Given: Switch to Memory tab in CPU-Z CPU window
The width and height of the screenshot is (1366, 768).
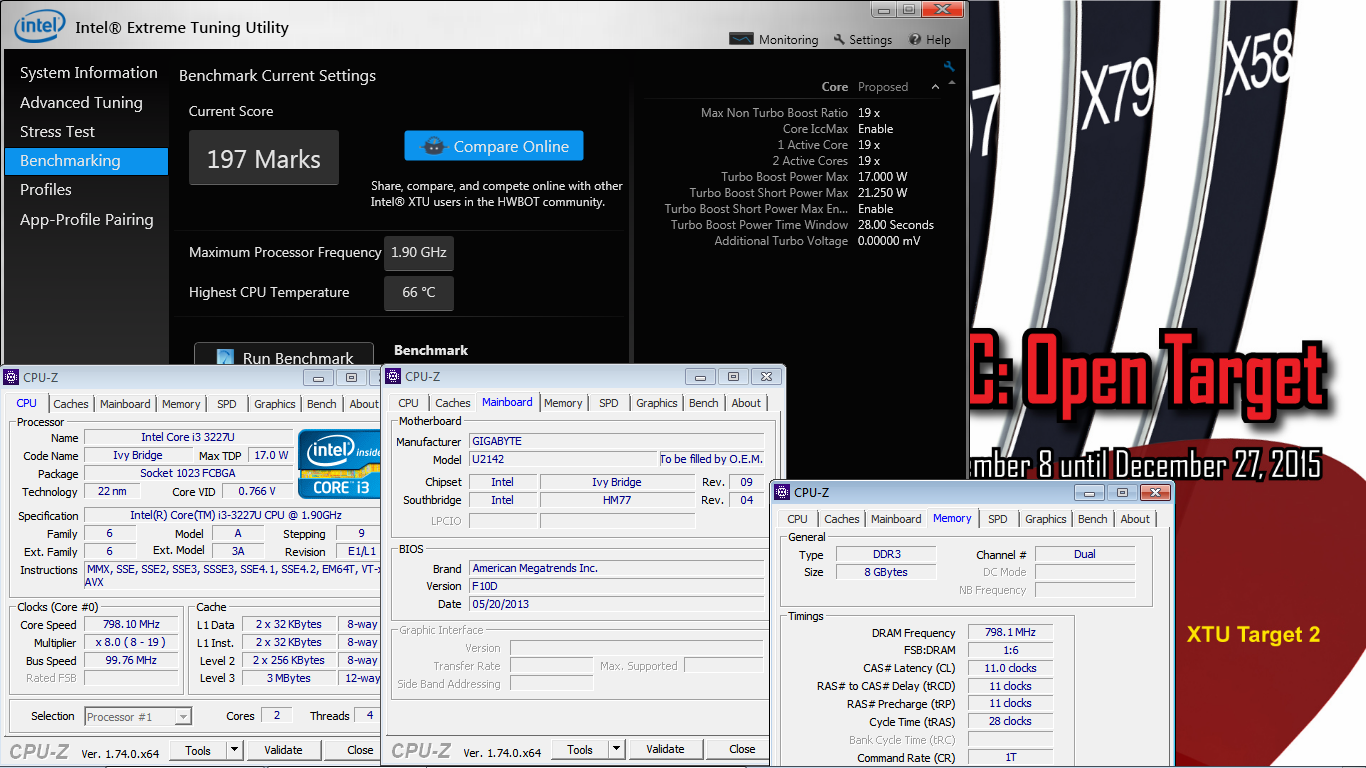Looking at the screenshot, I should (x=181, y=404).
